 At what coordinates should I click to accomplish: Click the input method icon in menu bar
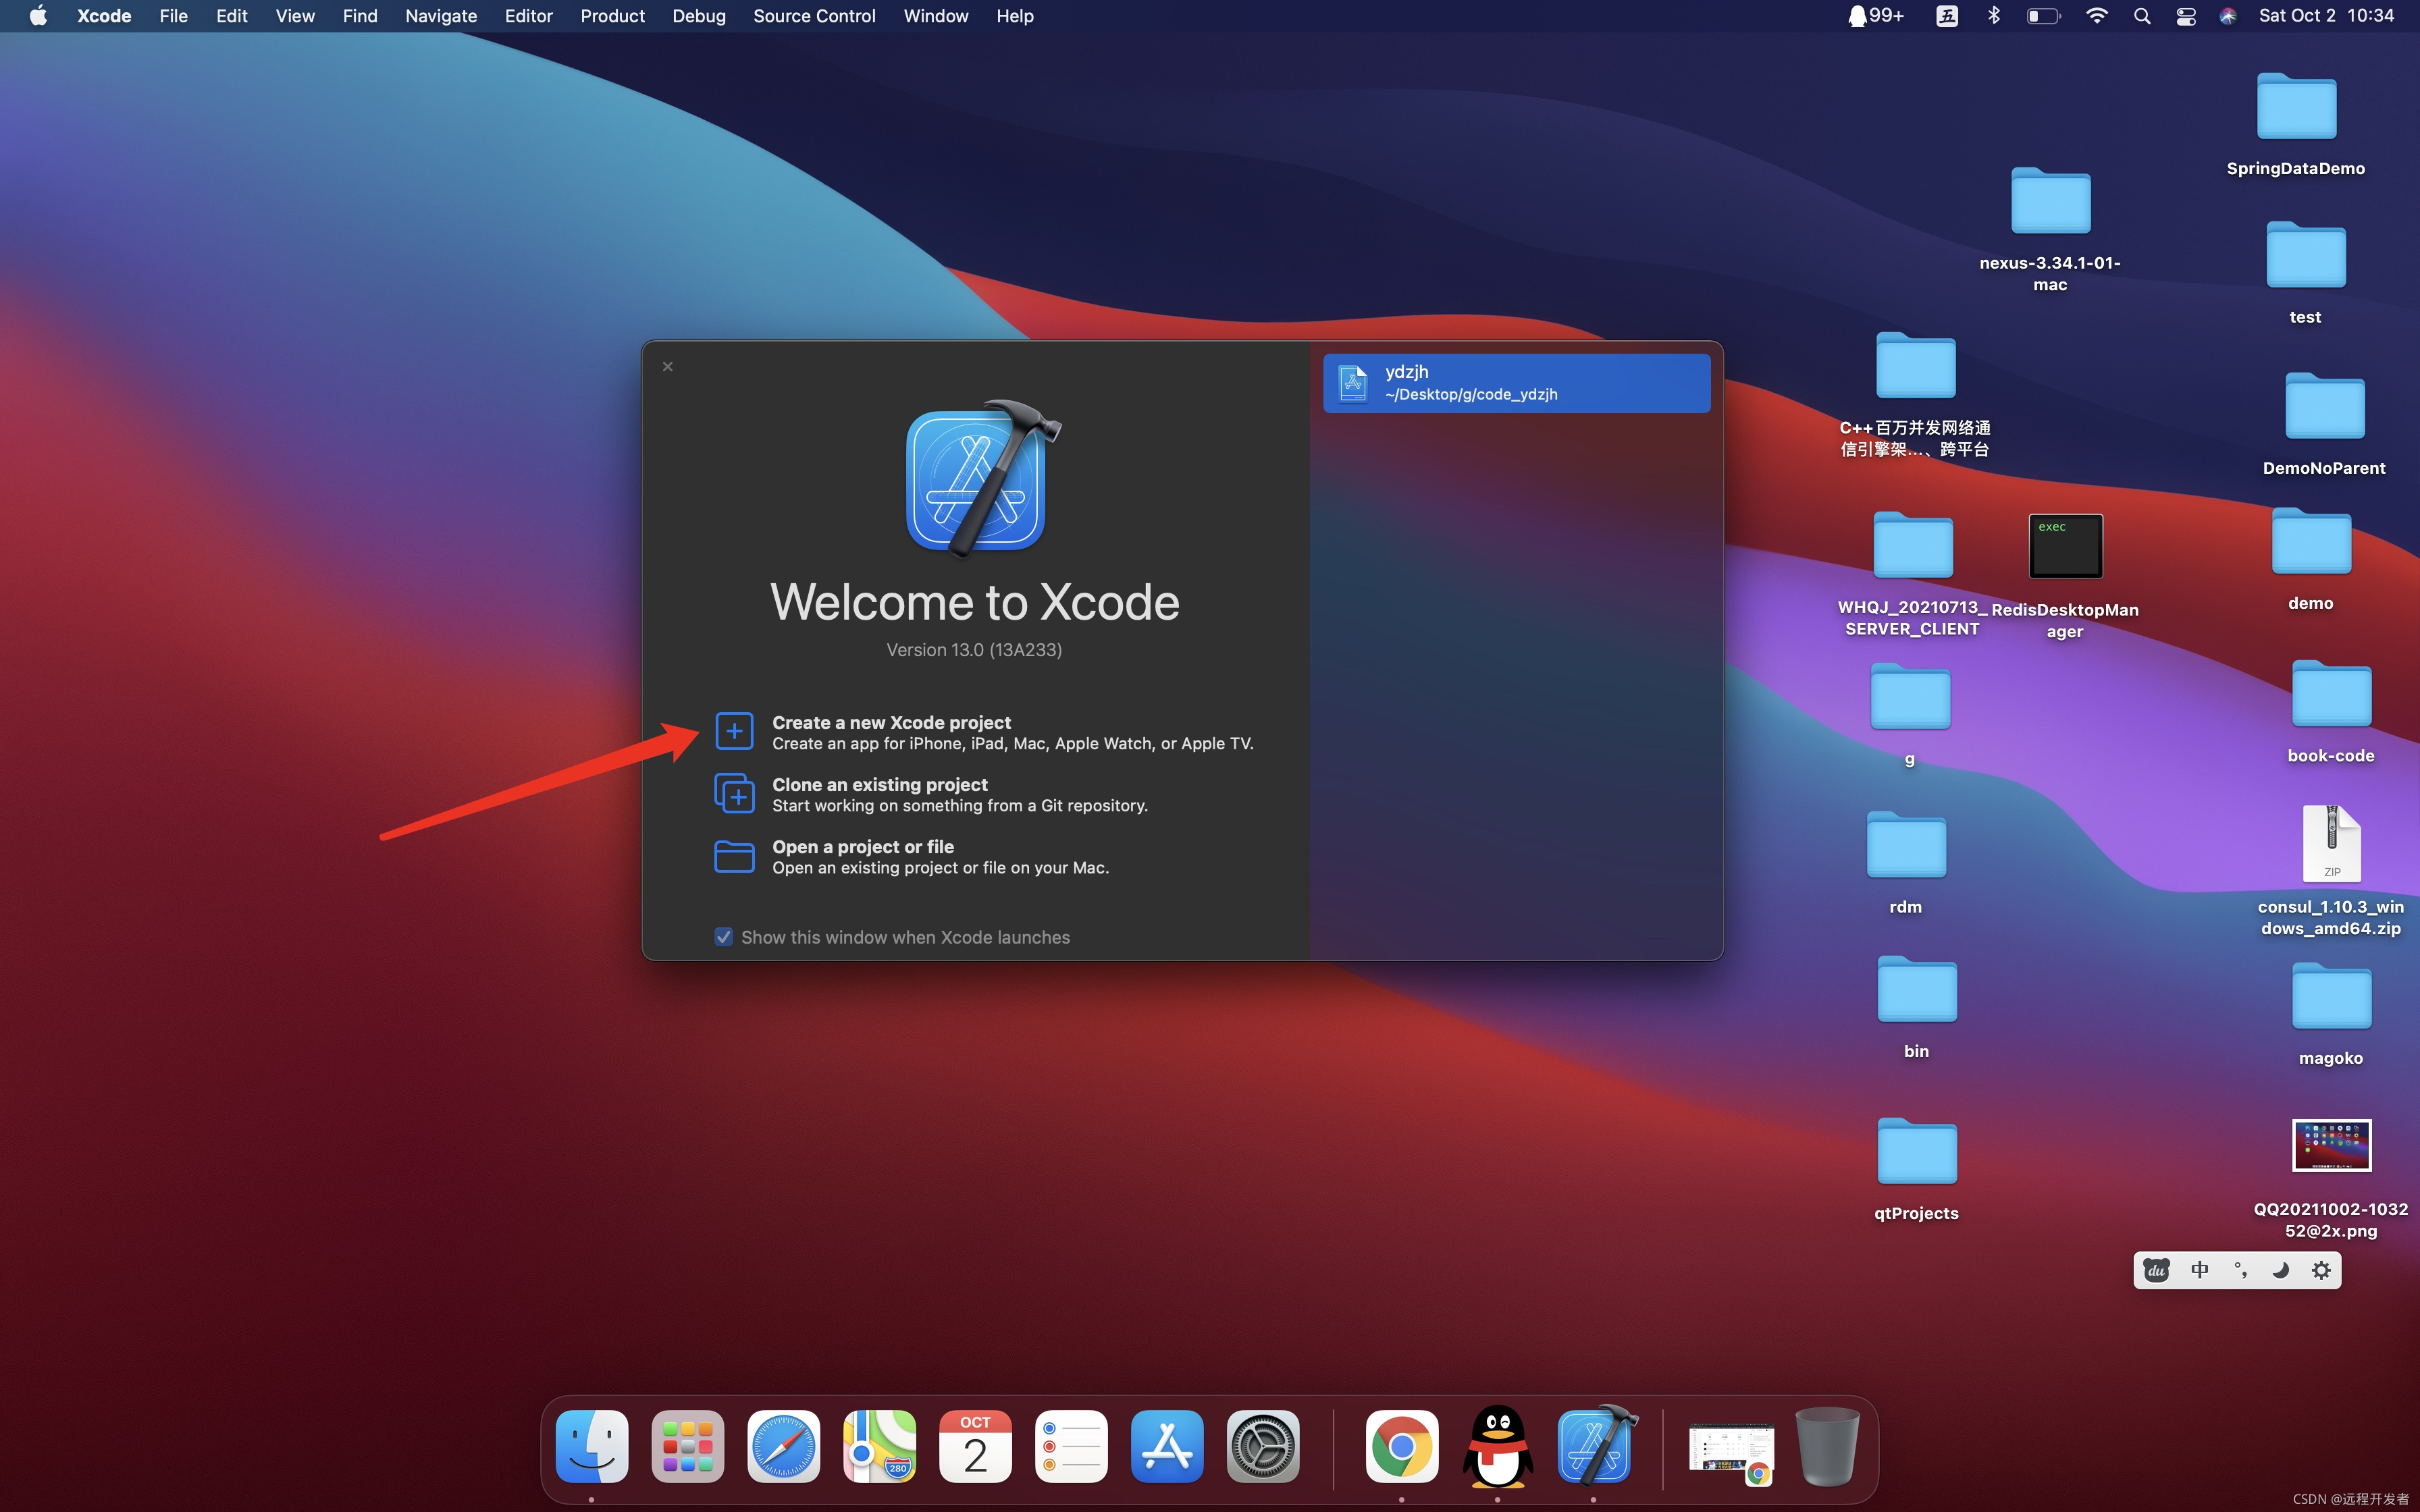coord(1947,16)
